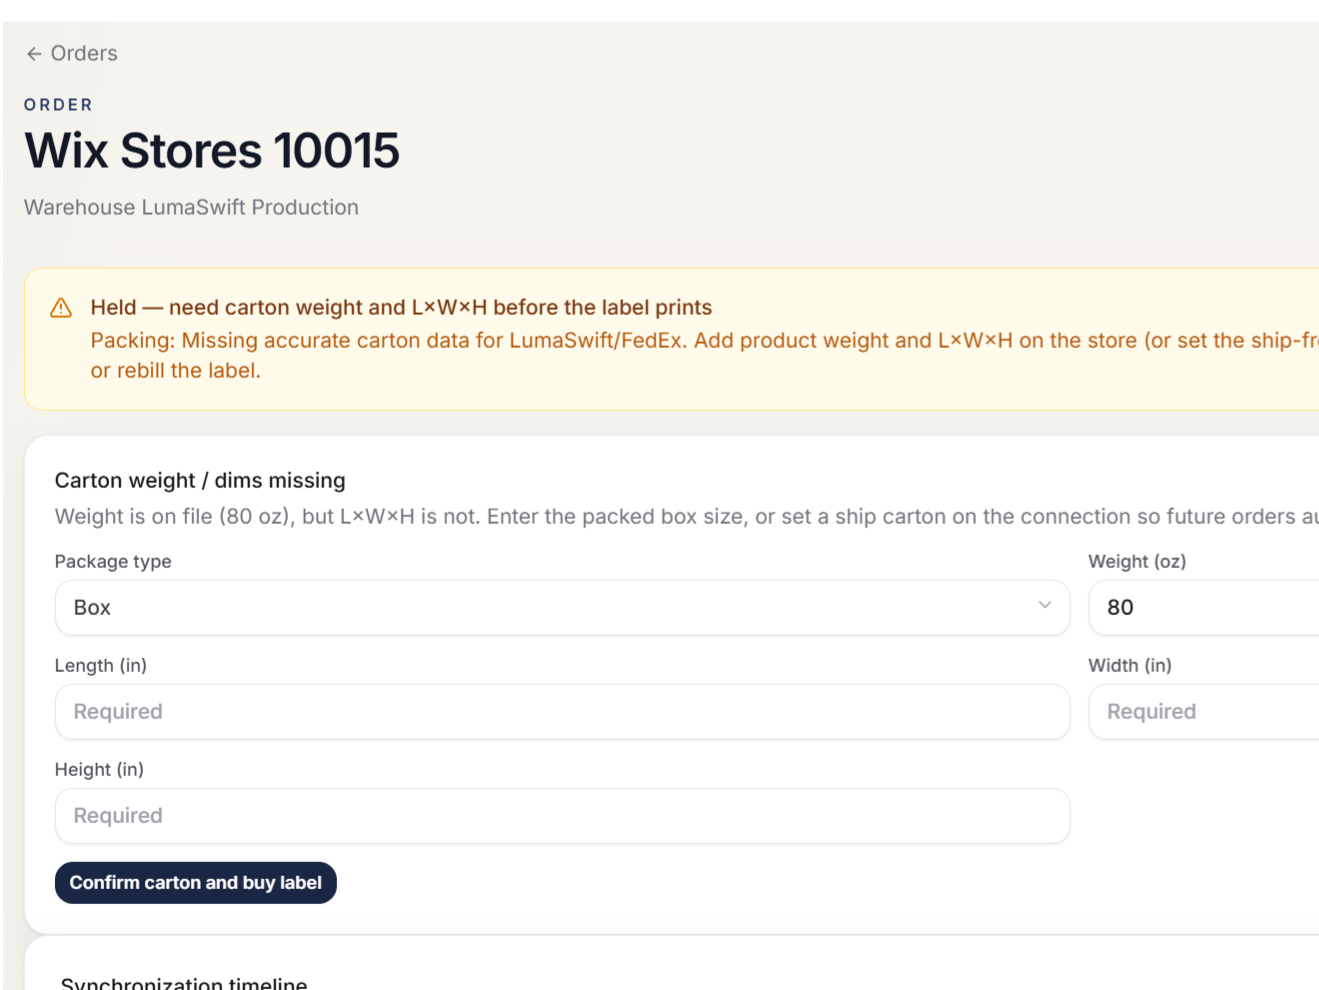
Task: Click the Length (in) field label
Action: click(x=101, y=665)
